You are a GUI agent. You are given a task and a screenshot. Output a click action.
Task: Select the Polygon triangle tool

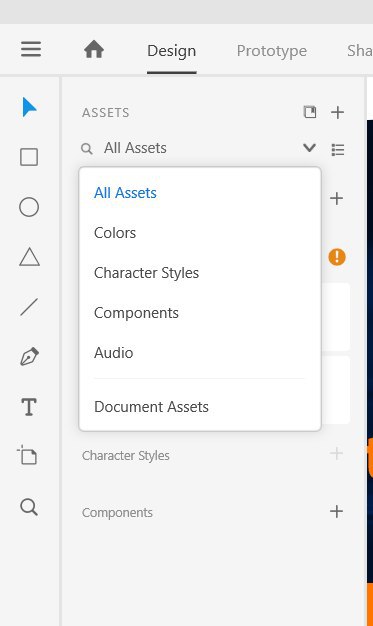click(x=30, y=257)
